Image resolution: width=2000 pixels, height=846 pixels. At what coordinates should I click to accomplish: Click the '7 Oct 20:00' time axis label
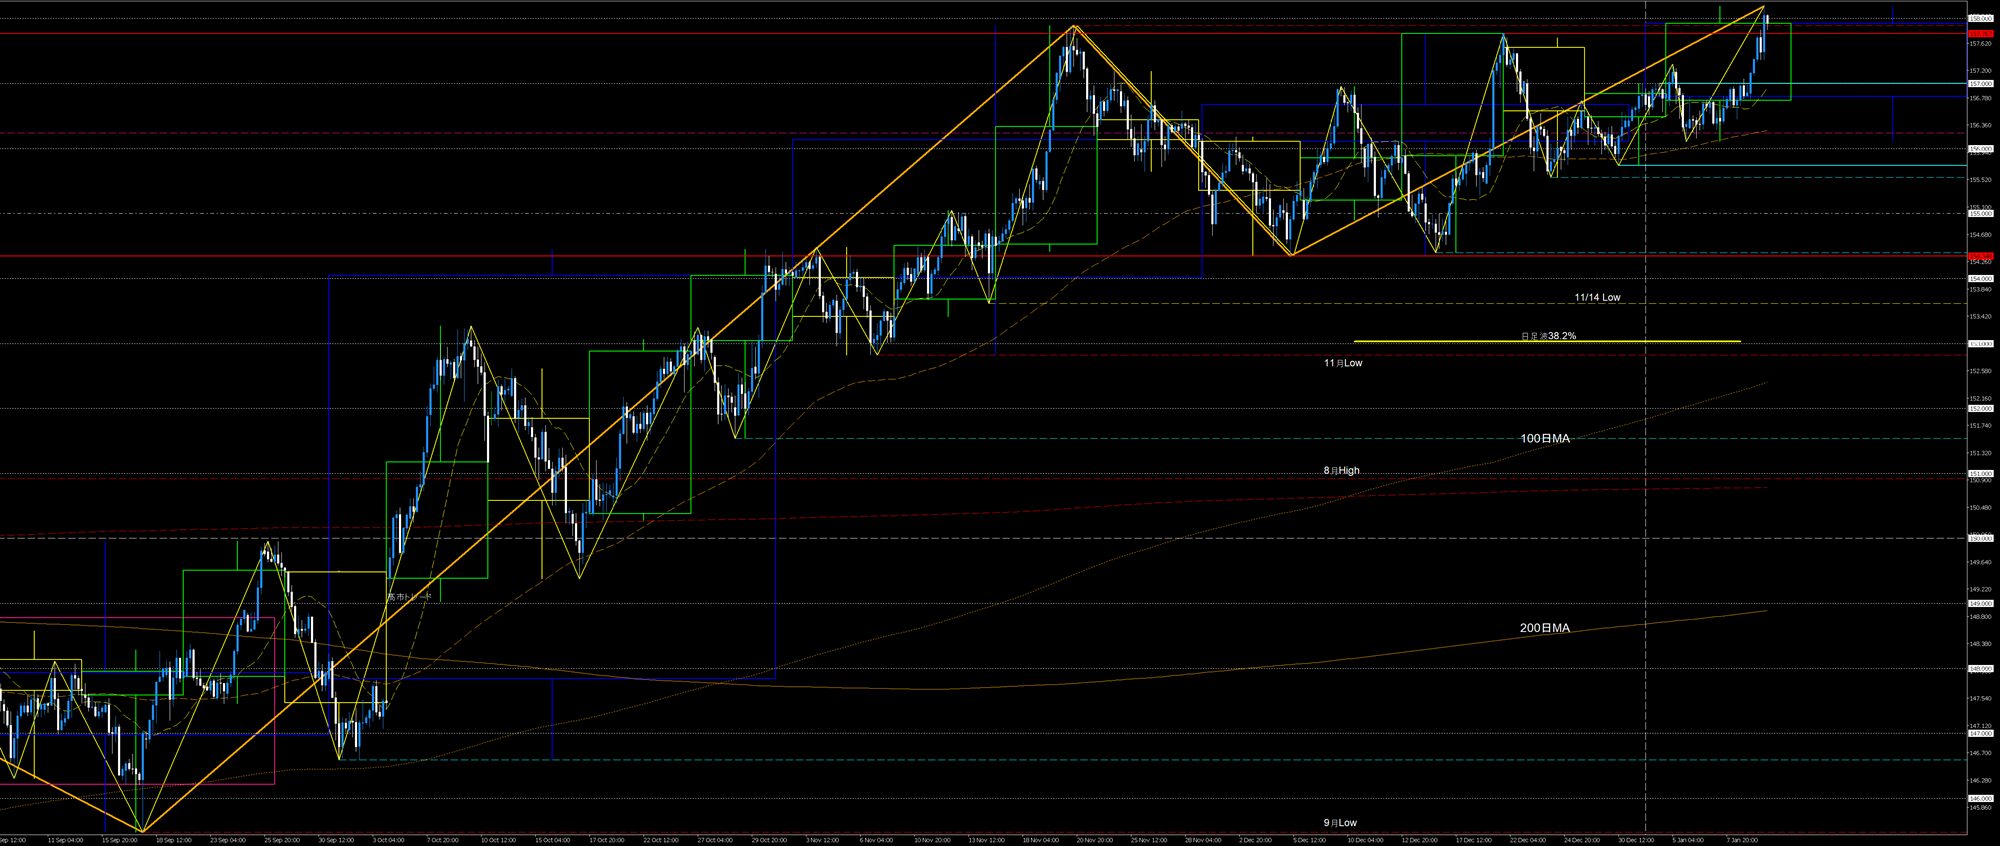click(442, 840)
